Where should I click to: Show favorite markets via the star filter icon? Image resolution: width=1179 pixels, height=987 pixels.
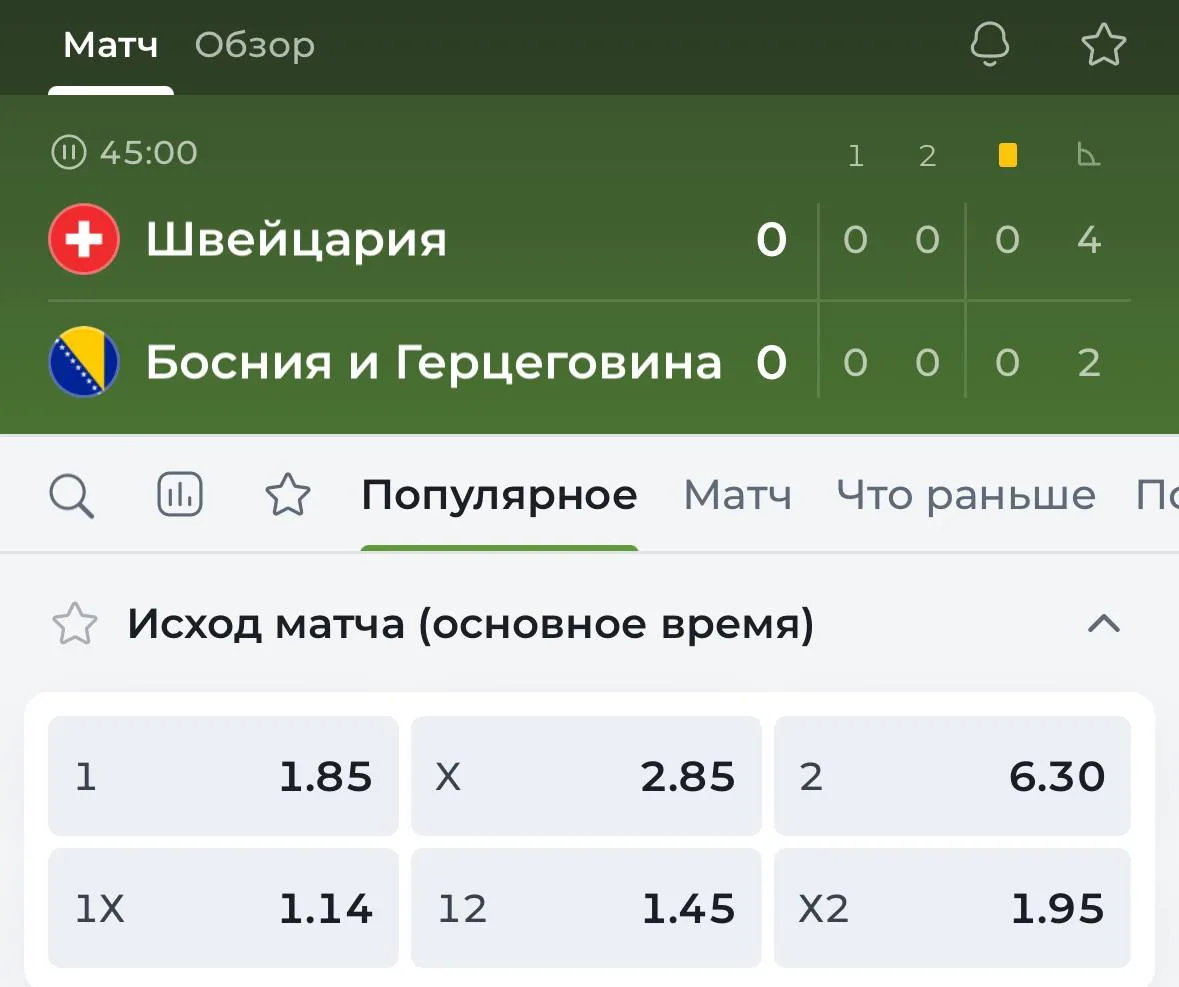pyautogui.click(x=288, y=494)
